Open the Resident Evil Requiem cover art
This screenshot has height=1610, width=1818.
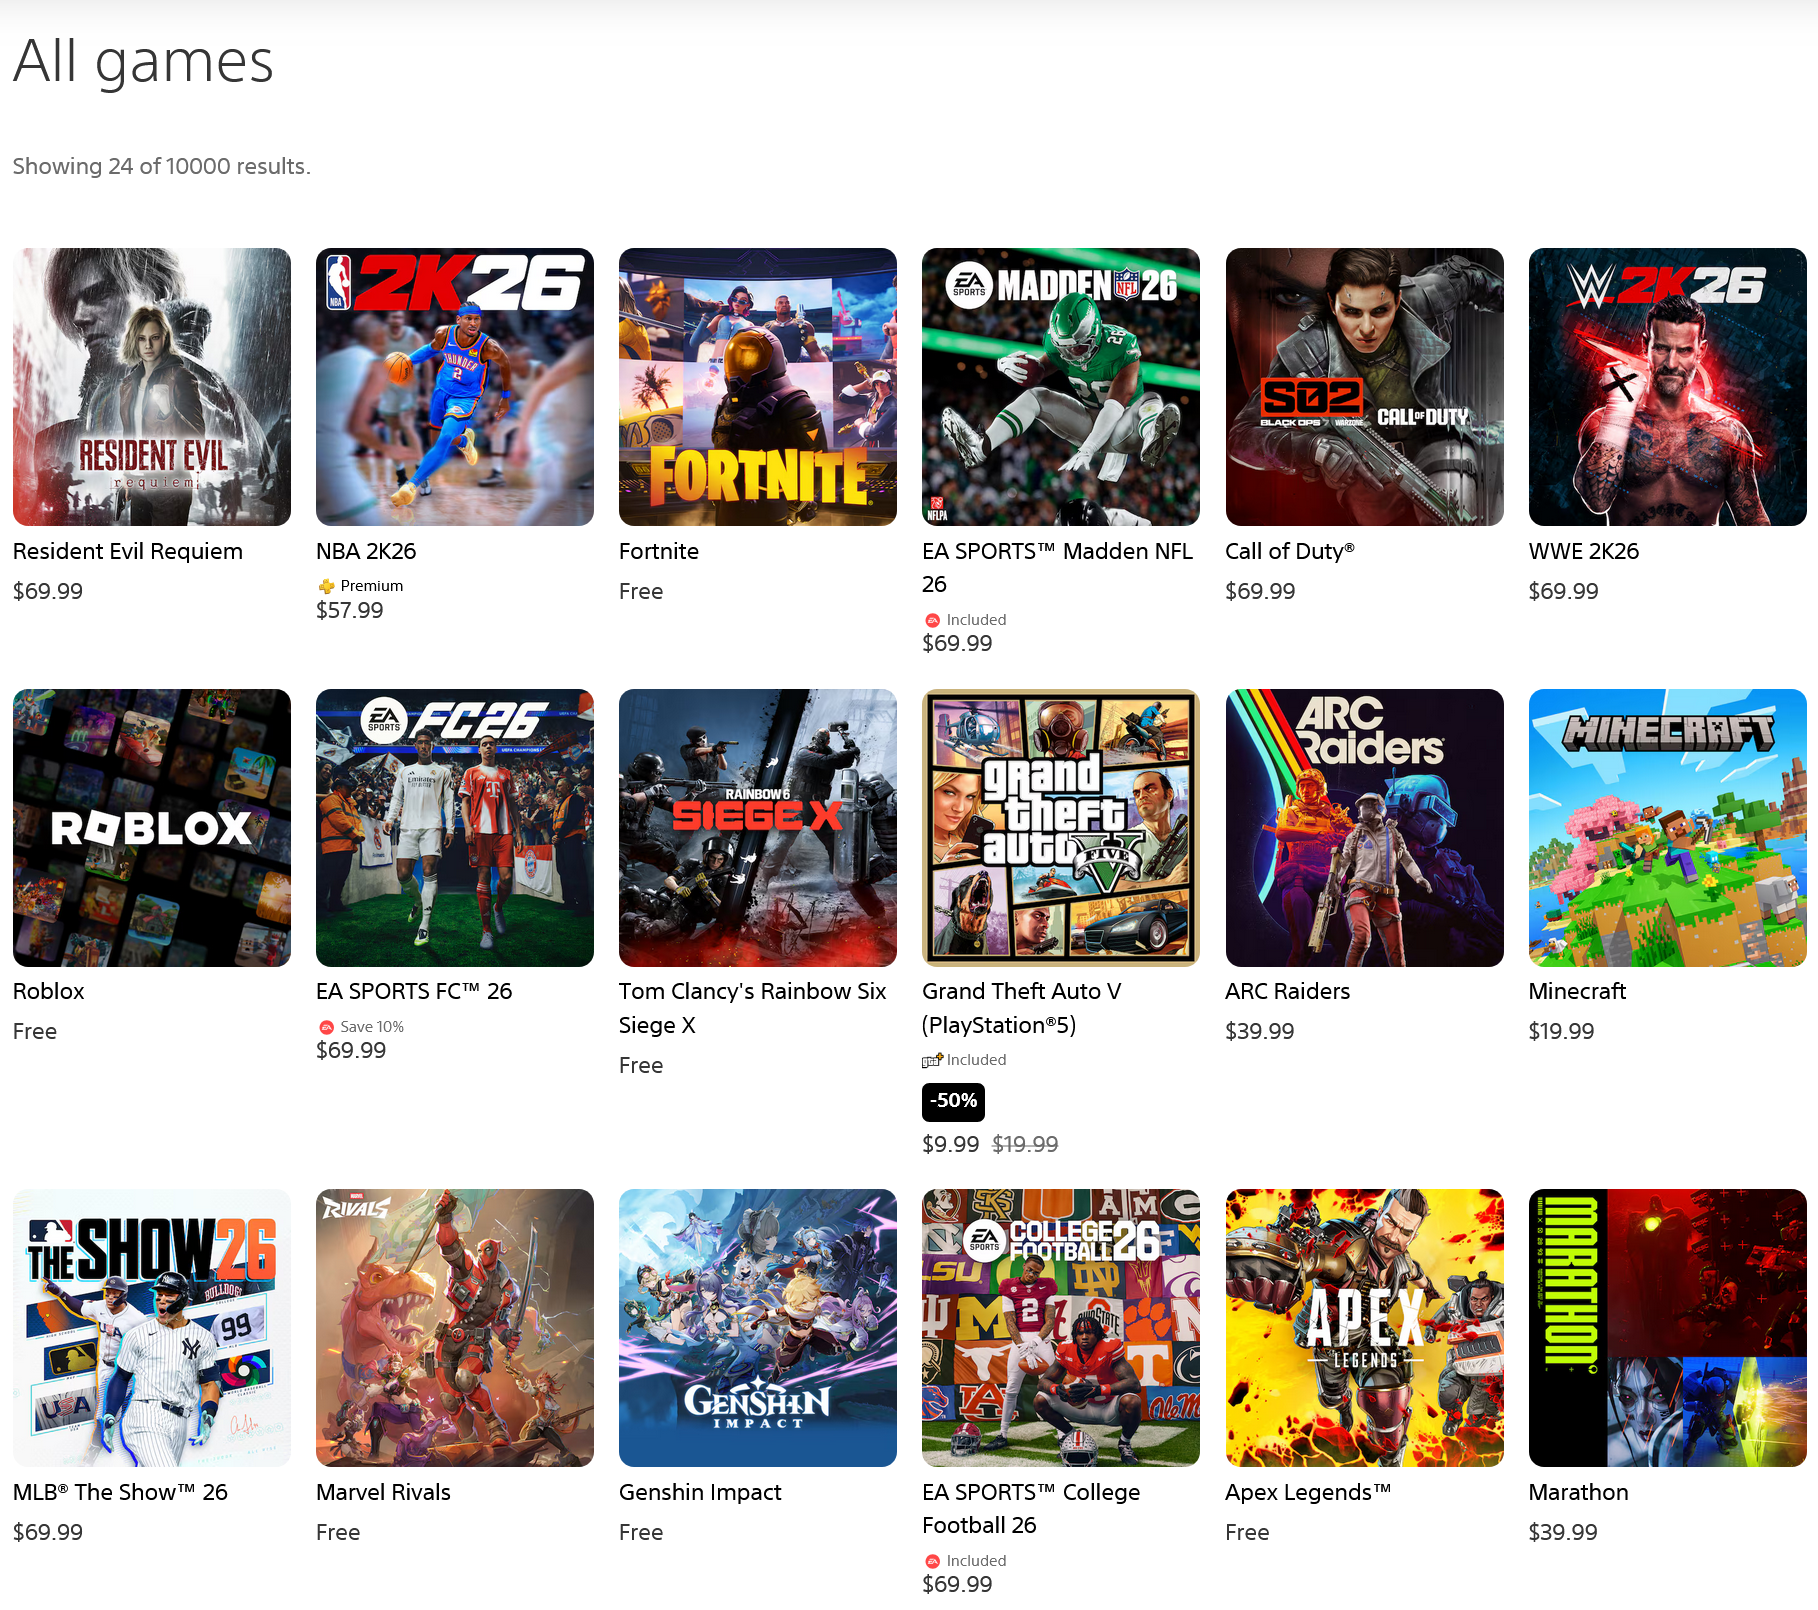pos(152,387)
